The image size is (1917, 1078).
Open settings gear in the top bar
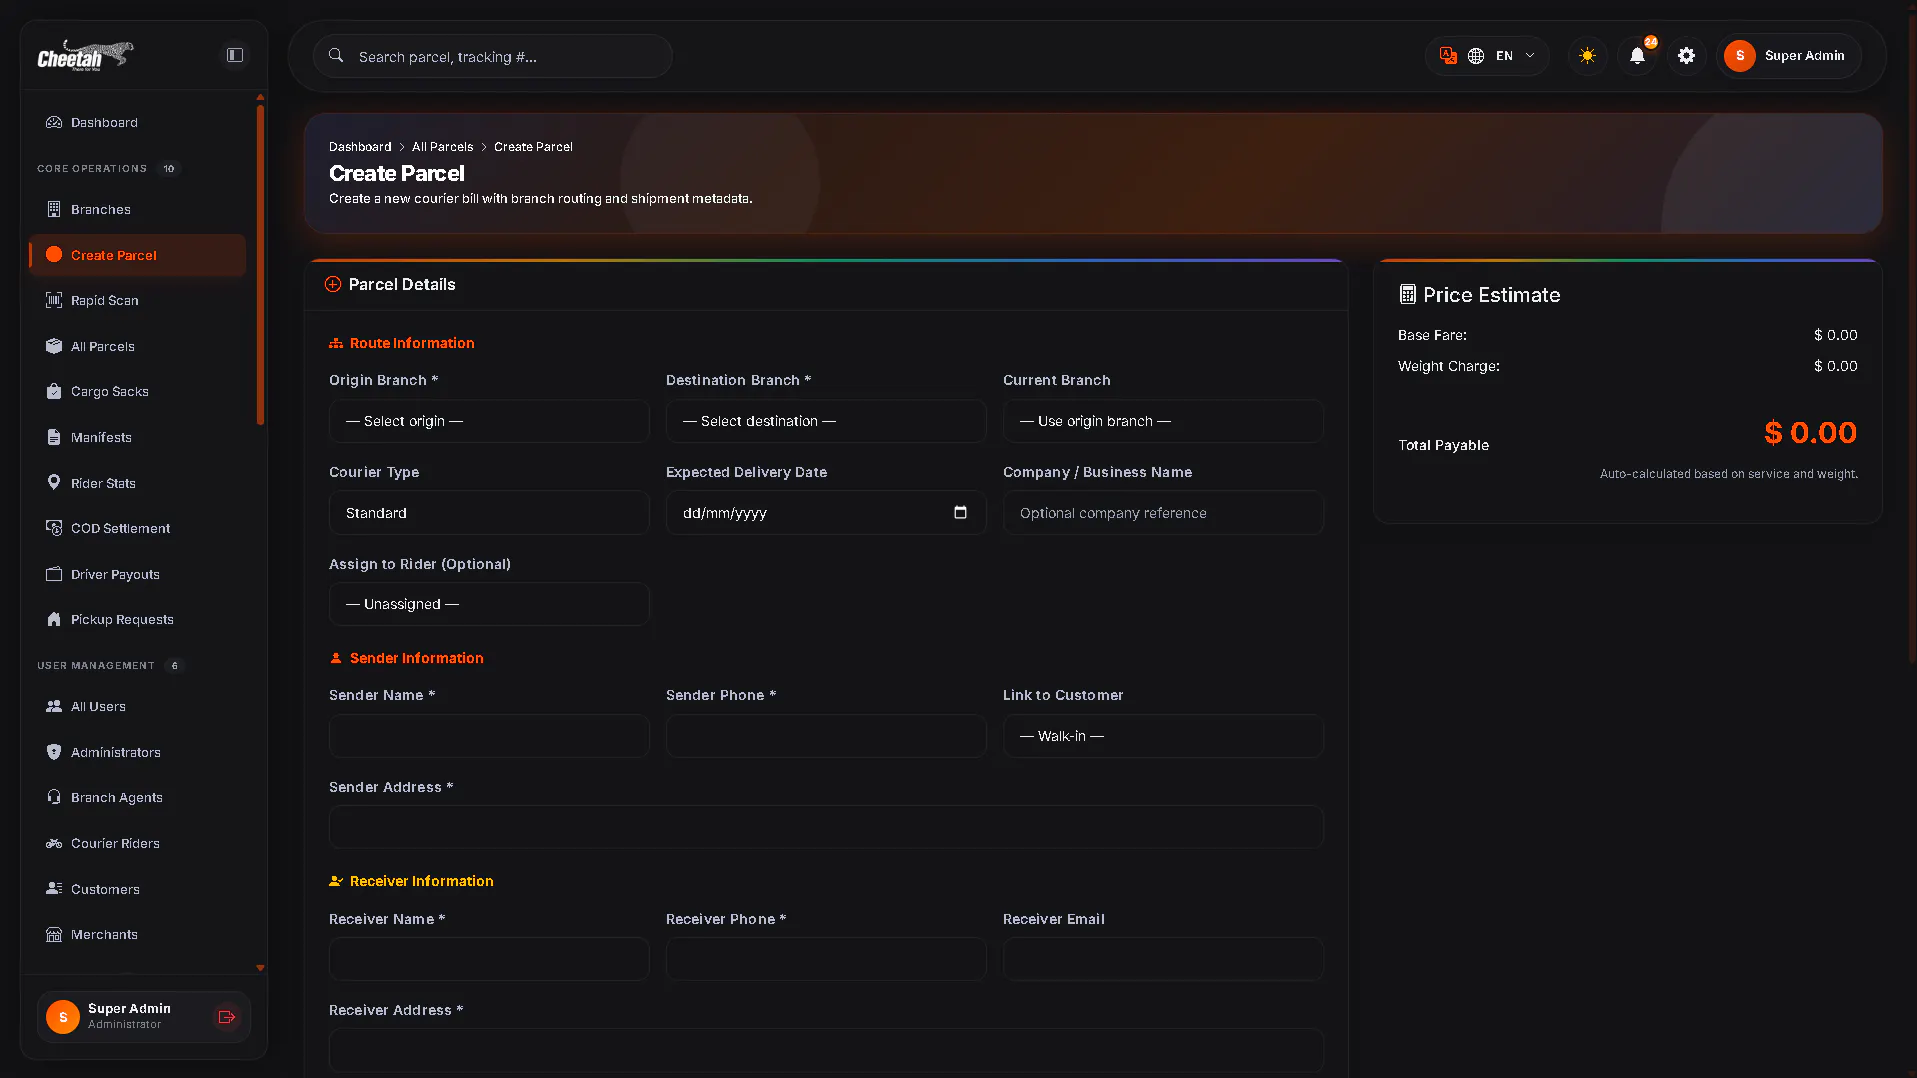[1687, 56]
